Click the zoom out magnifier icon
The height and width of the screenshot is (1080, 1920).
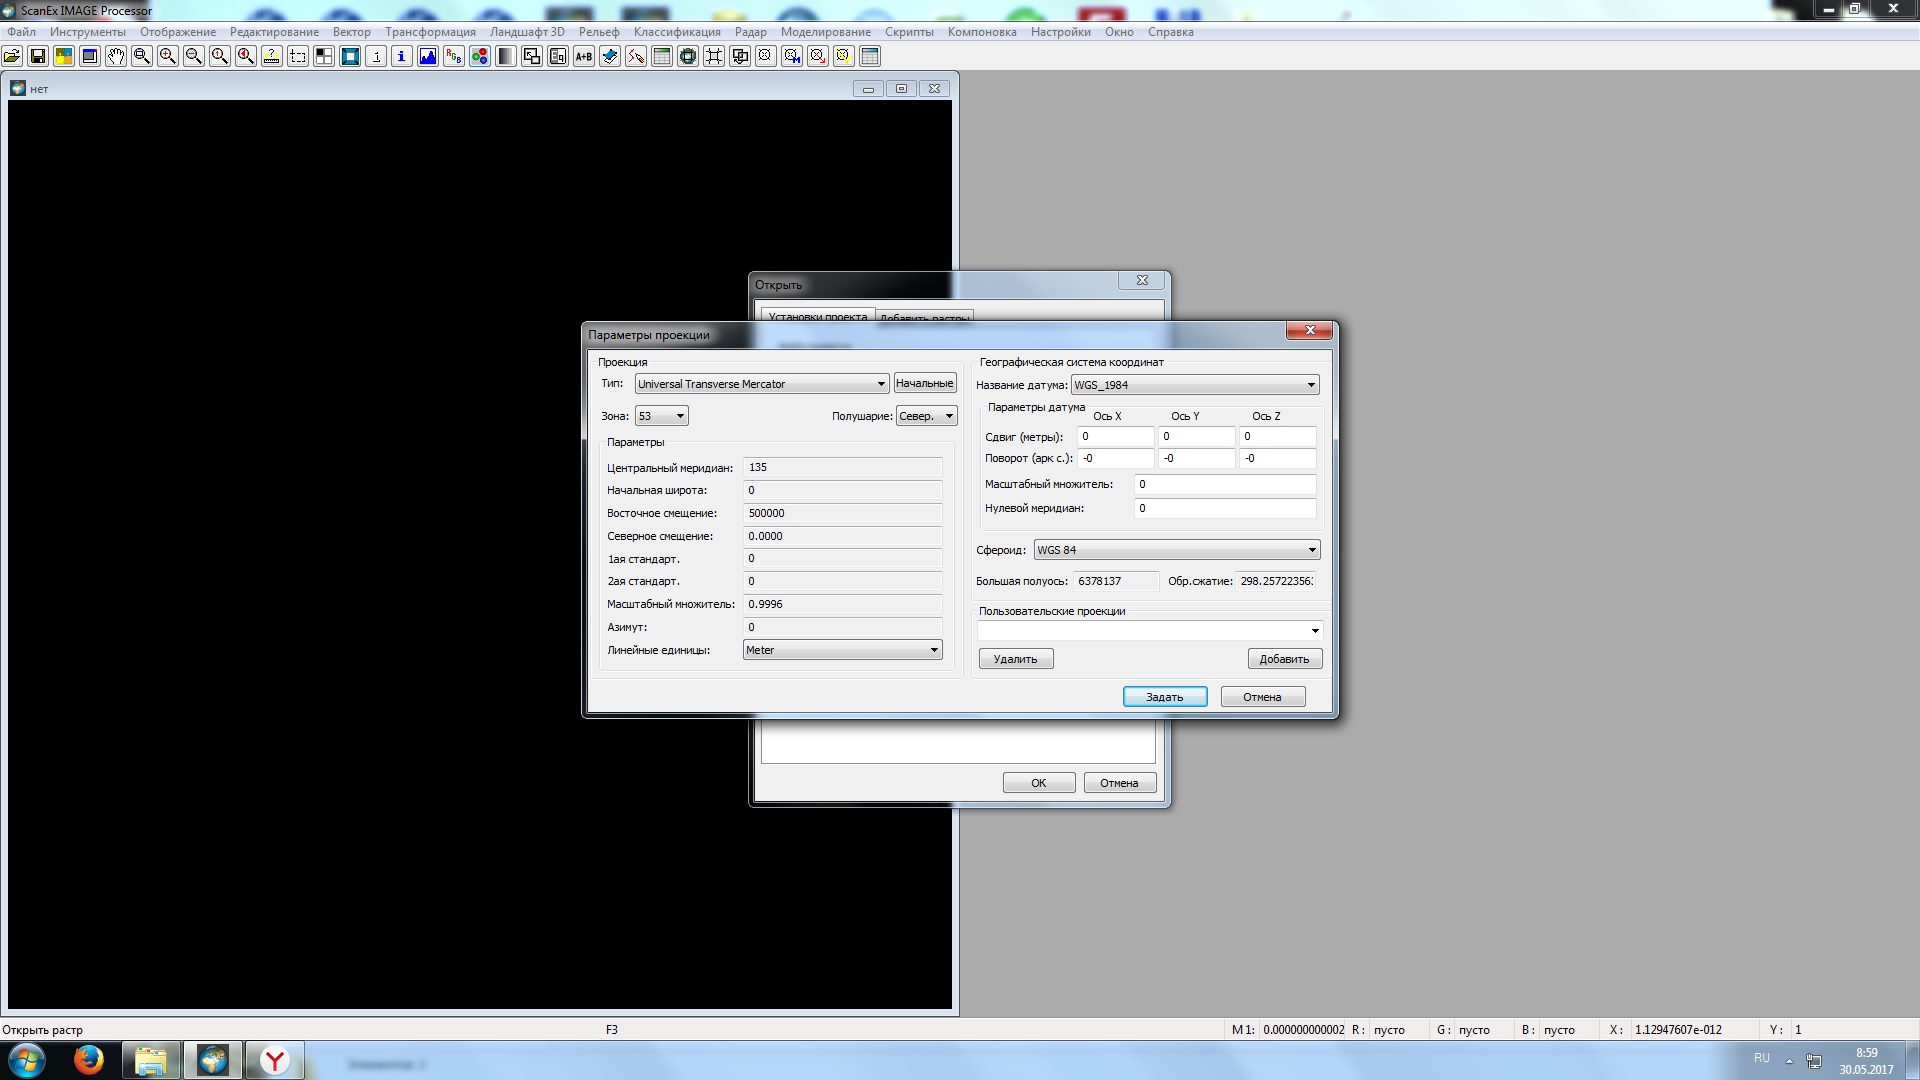click(x=194, y=56)
